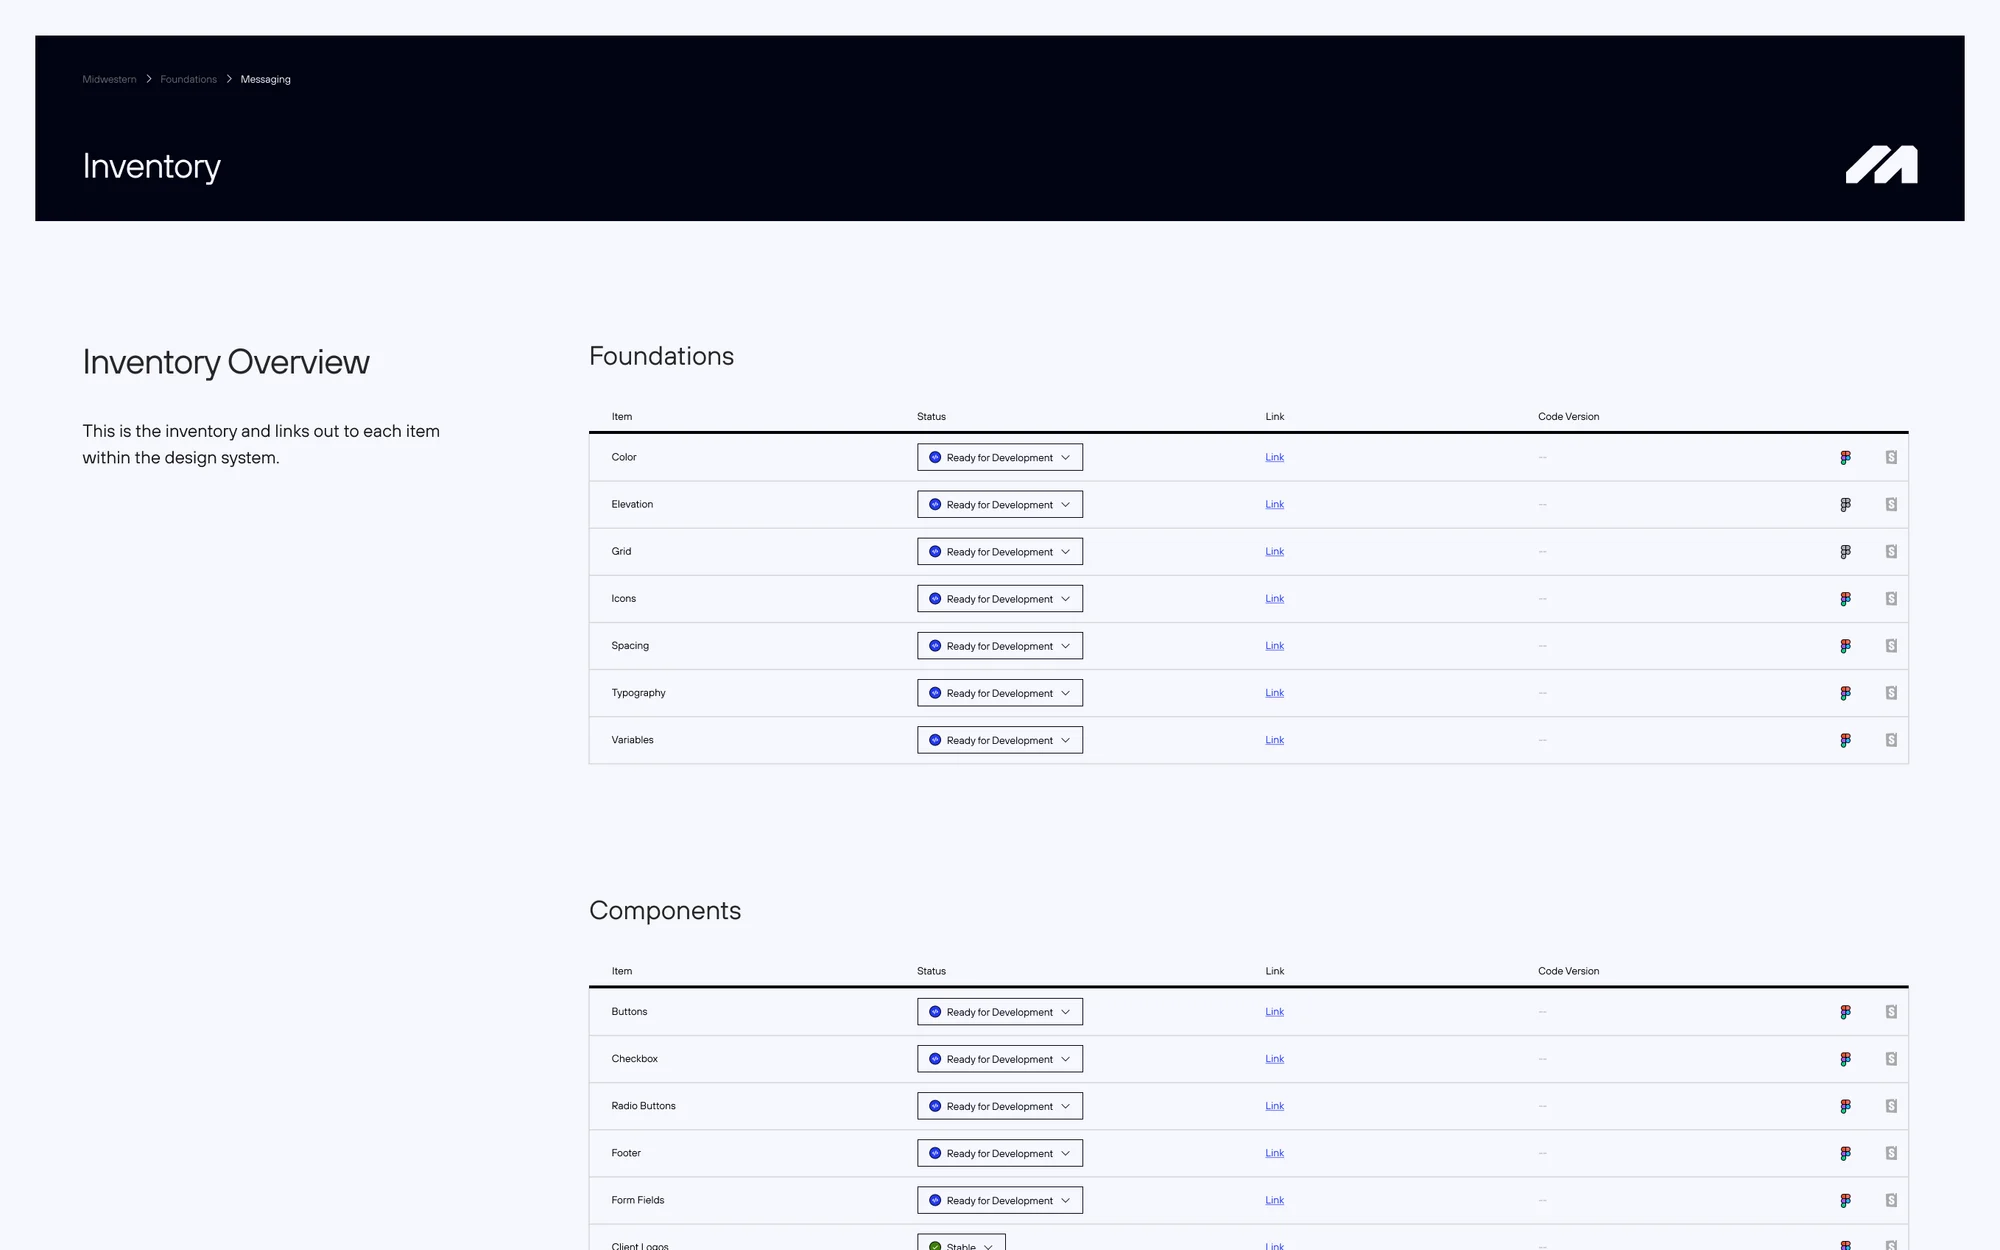Go to the Midwestern breadcrumb
The width and height of the screenshot is (2000, 1250).
(x=109, y=79)
